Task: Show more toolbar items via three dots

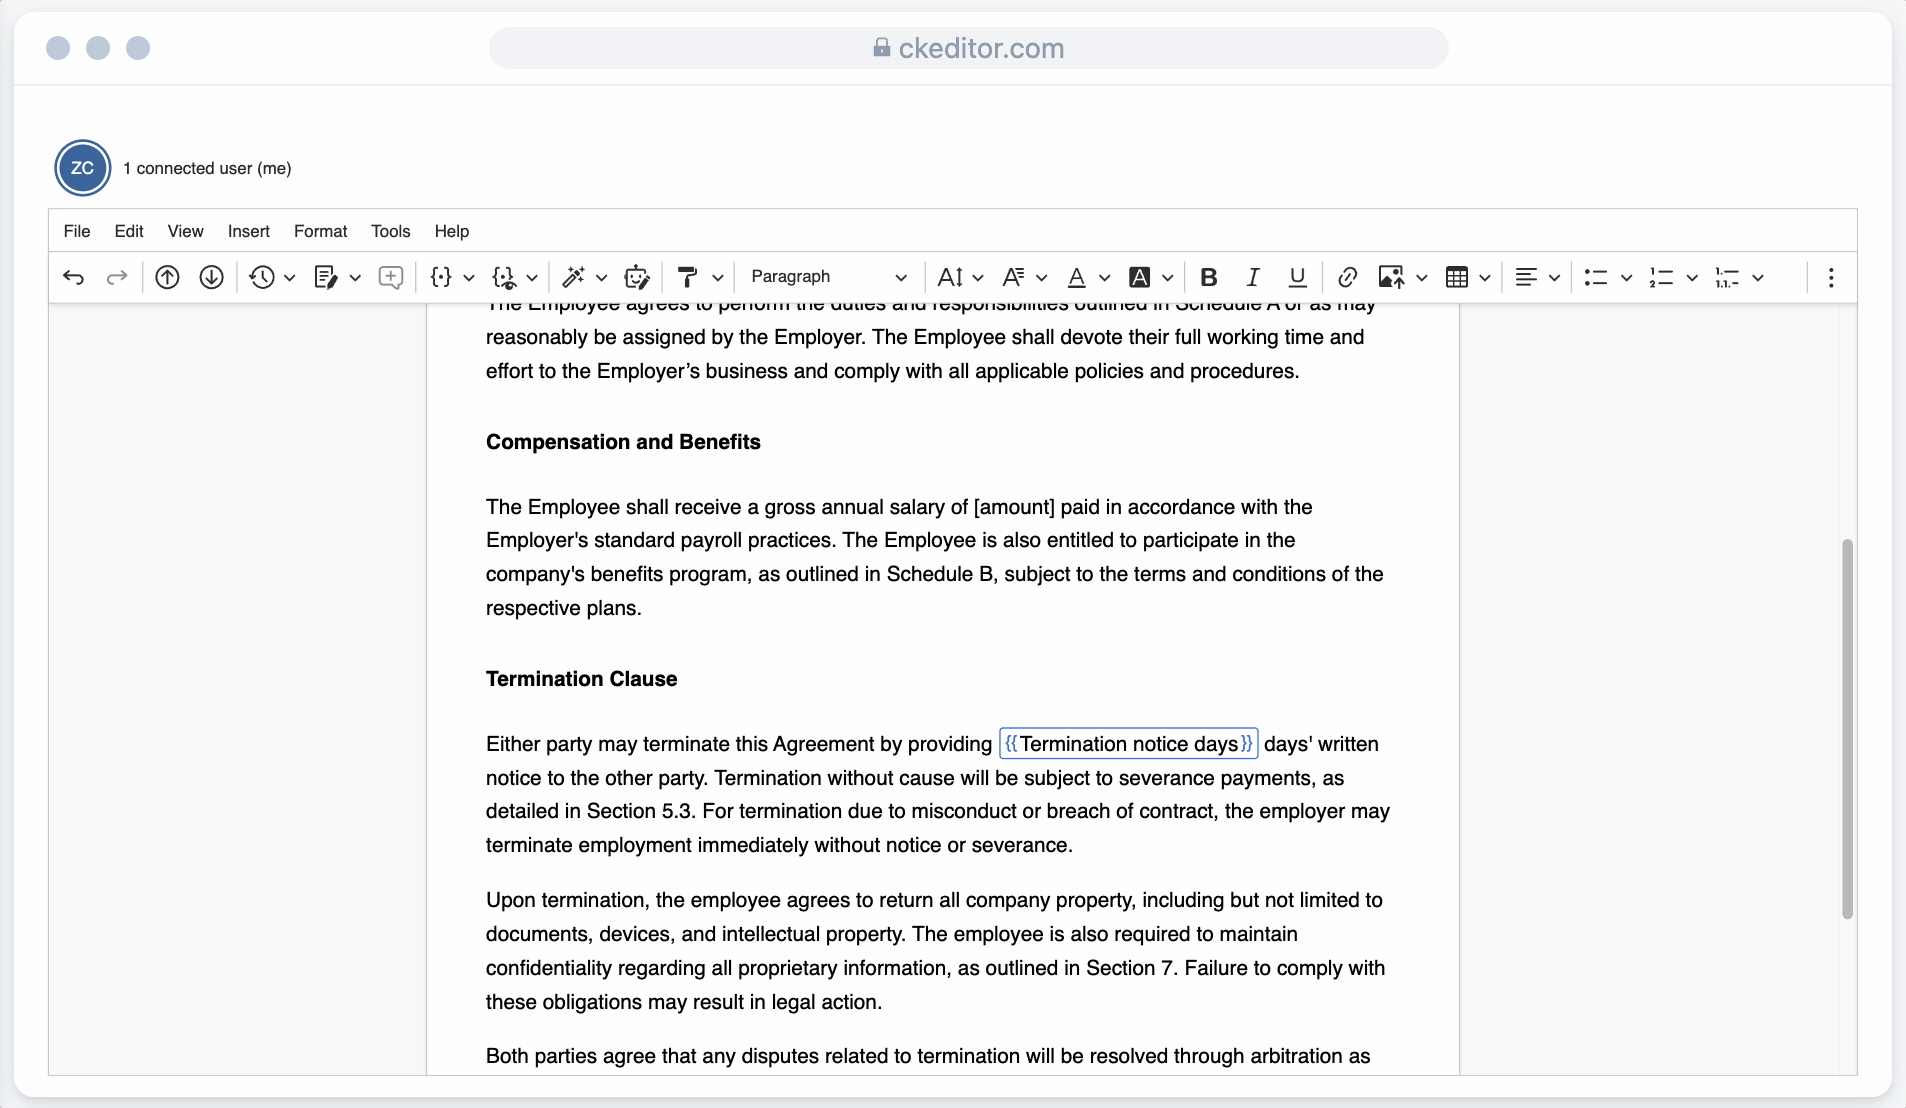Action: (x=1831, y=277)
